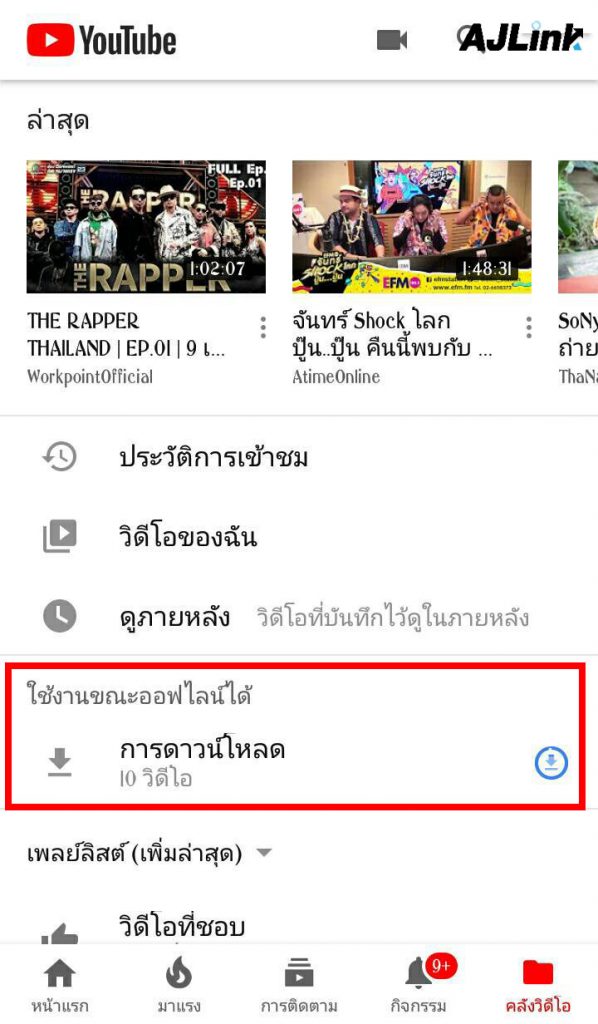The image size is (598, 1024).
Task: Select คลังวิดีโอ library tab
Action: [538, 985]
